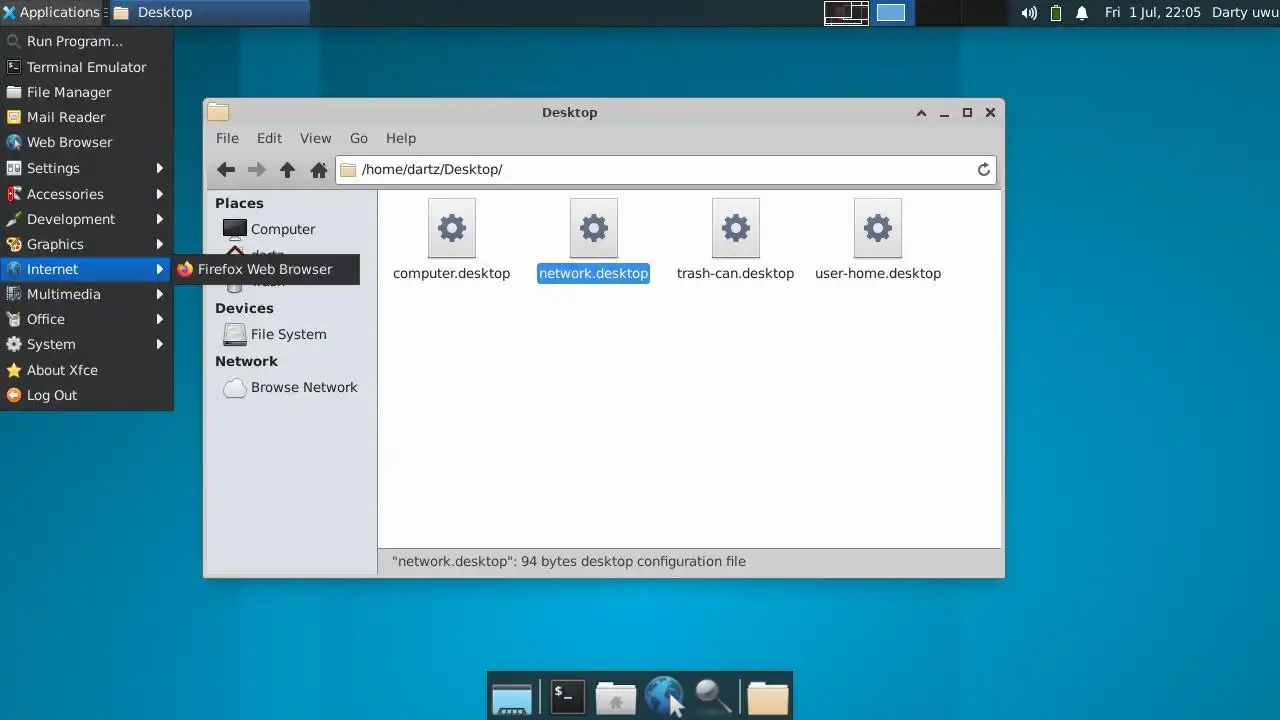Open notifications bell in the top panel
Screen dimensions: 1280x720
click(x=1082, y=13)
